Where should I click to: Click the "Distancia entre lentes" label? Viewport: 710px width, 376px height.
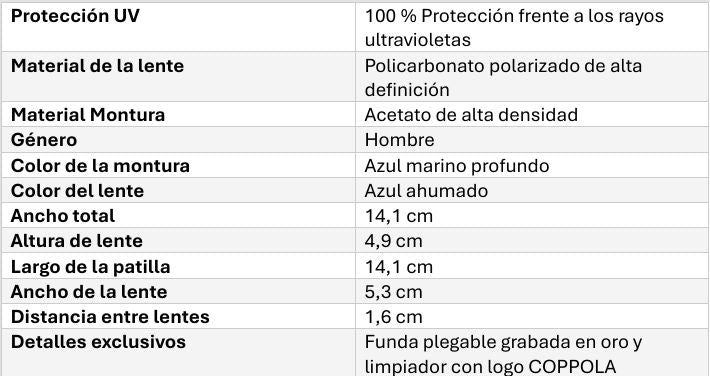110,317
